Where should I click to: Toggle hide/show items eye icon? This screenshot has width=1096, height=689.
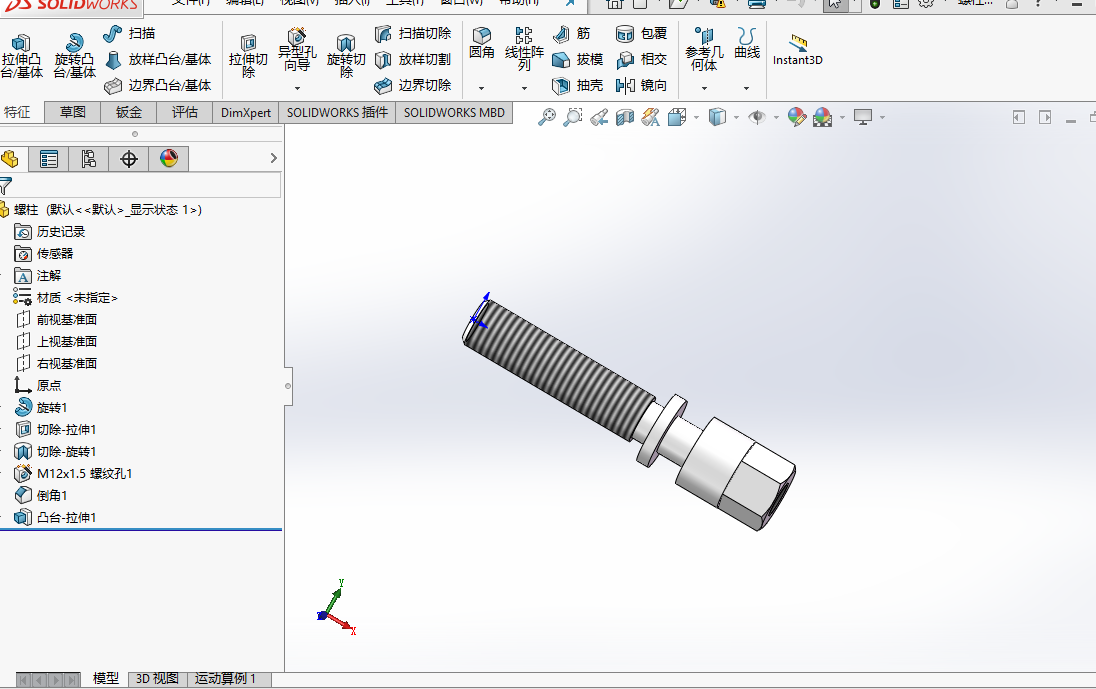pos(756,117)
